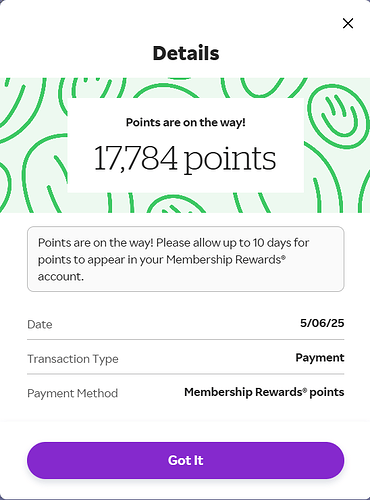Click the Membership Rewards® points payment value
The height and width of the screenshot is (500, 370).
tap(264, 392)
